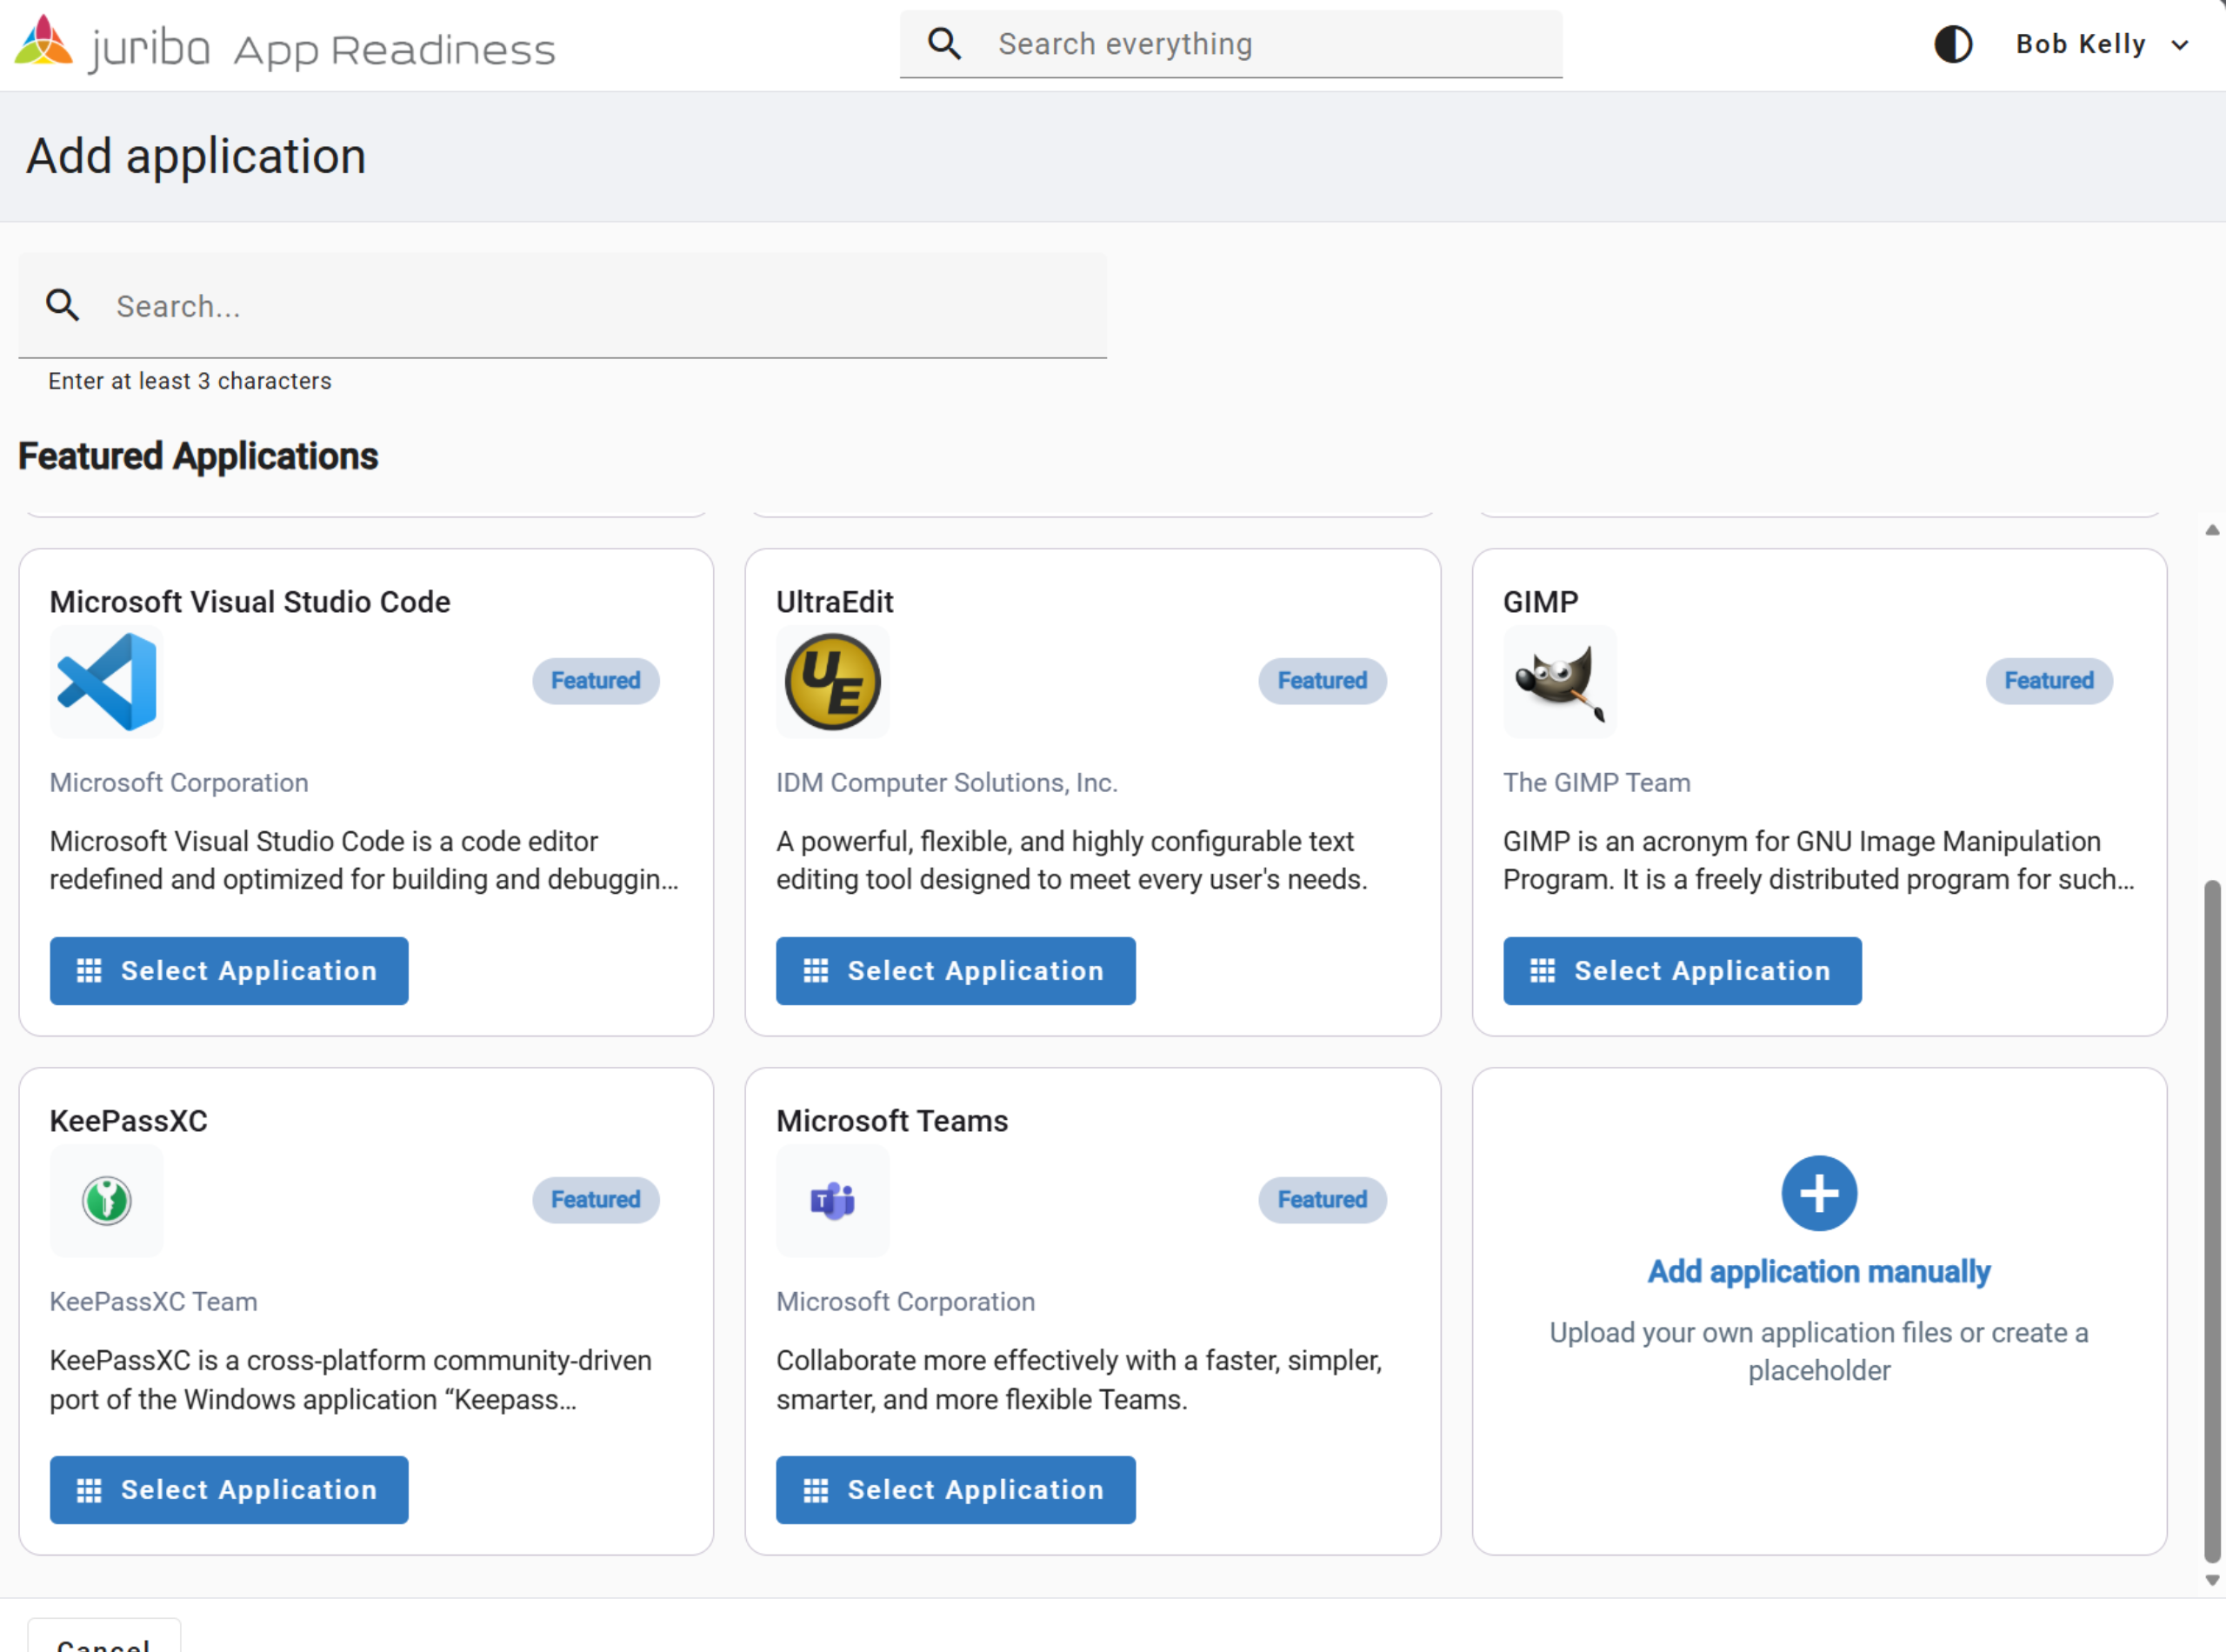
Task: Click the Featured badge on GIMP card
Action: tap(2048, 681)
